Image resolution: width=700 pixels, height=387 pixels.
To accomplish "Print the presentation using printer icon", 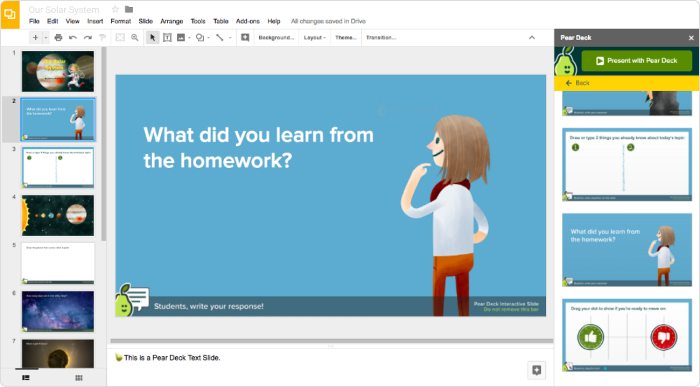I will 58,37.
